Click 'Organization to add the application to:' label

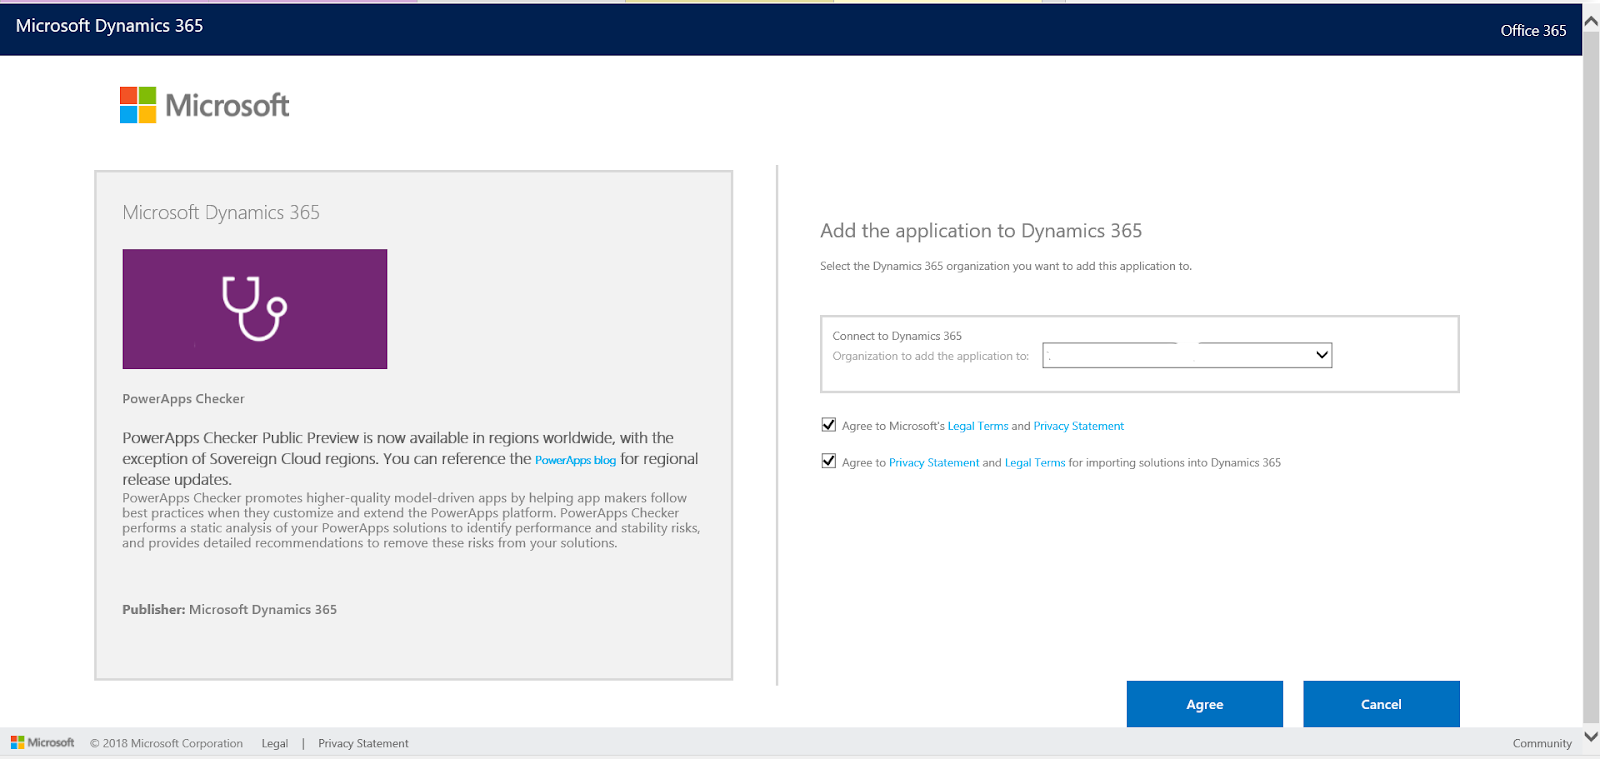point(930,356)
